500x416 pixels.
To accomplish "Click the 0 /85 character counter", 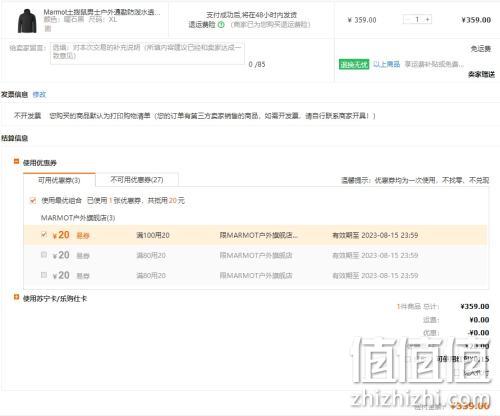I will coord(257,64).
